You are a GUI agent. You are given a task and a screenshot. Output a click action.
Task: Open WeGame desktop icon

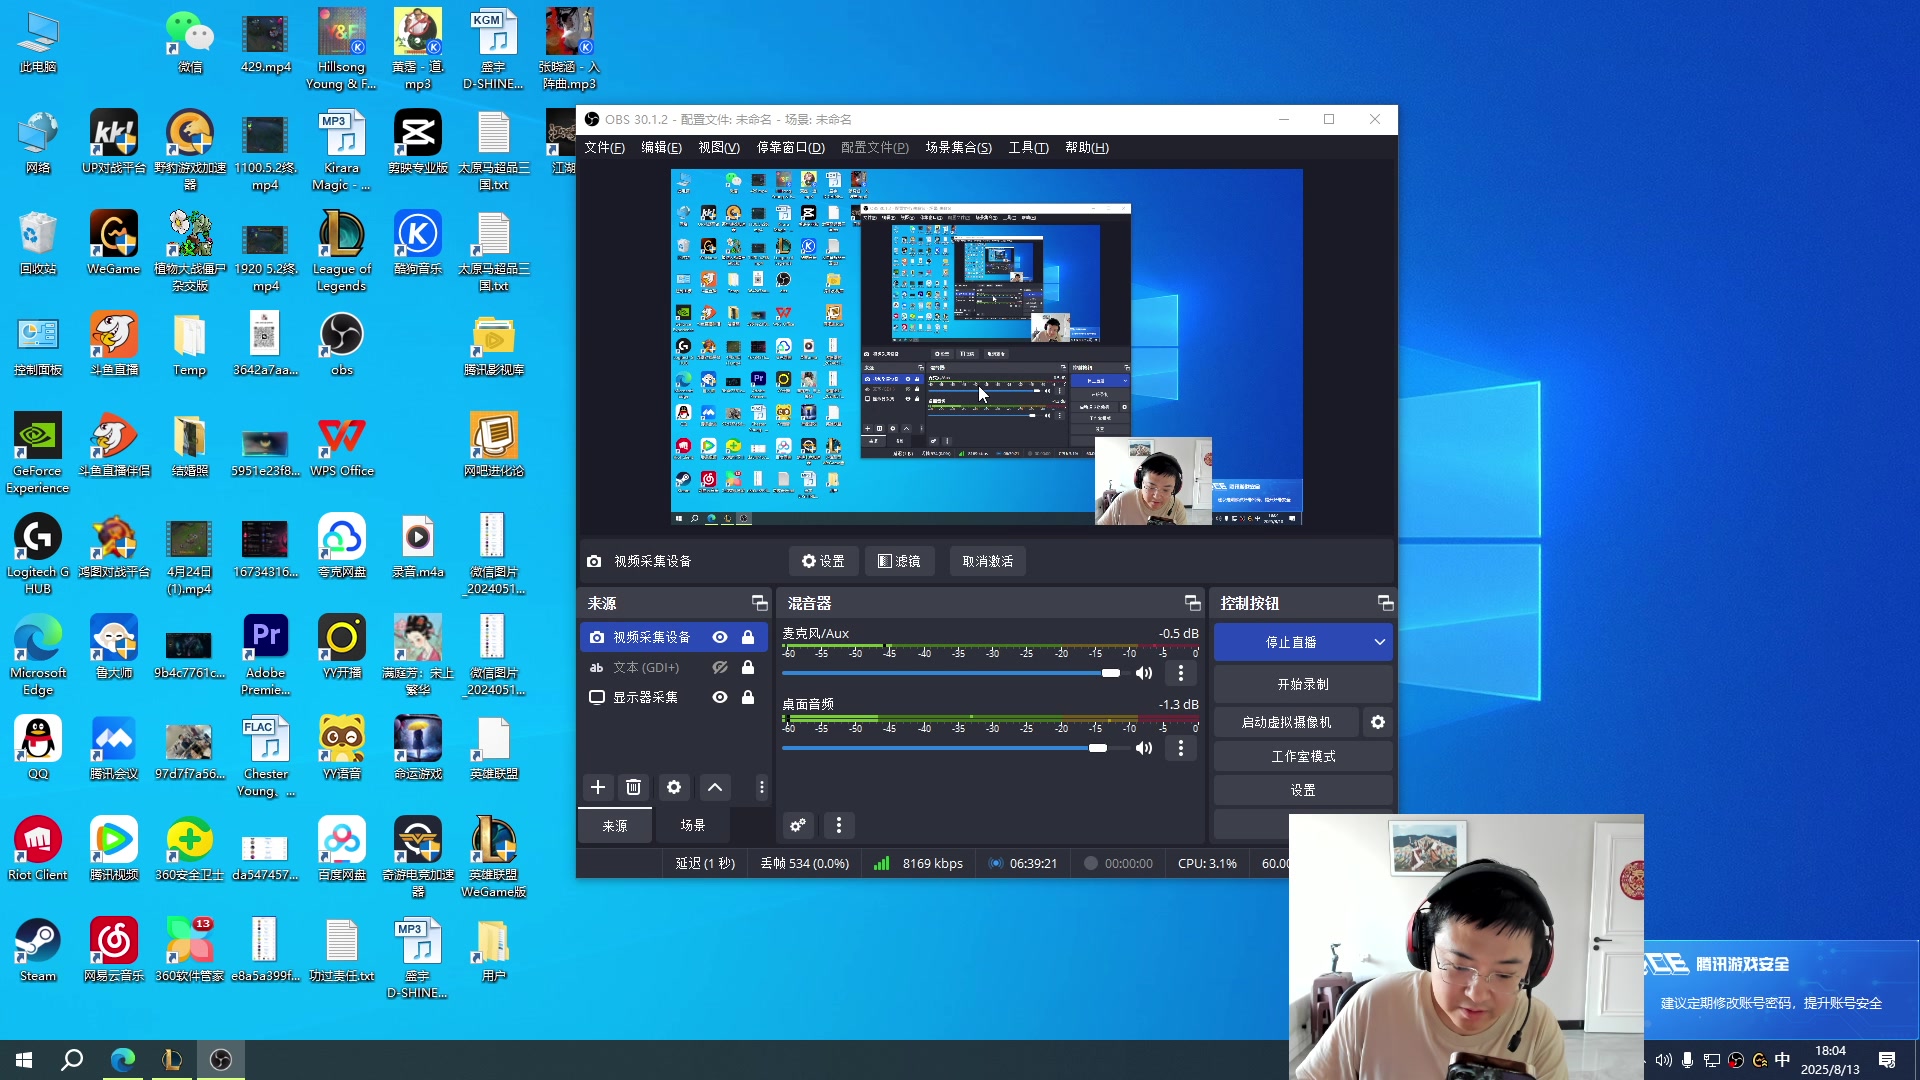(114, 244)
